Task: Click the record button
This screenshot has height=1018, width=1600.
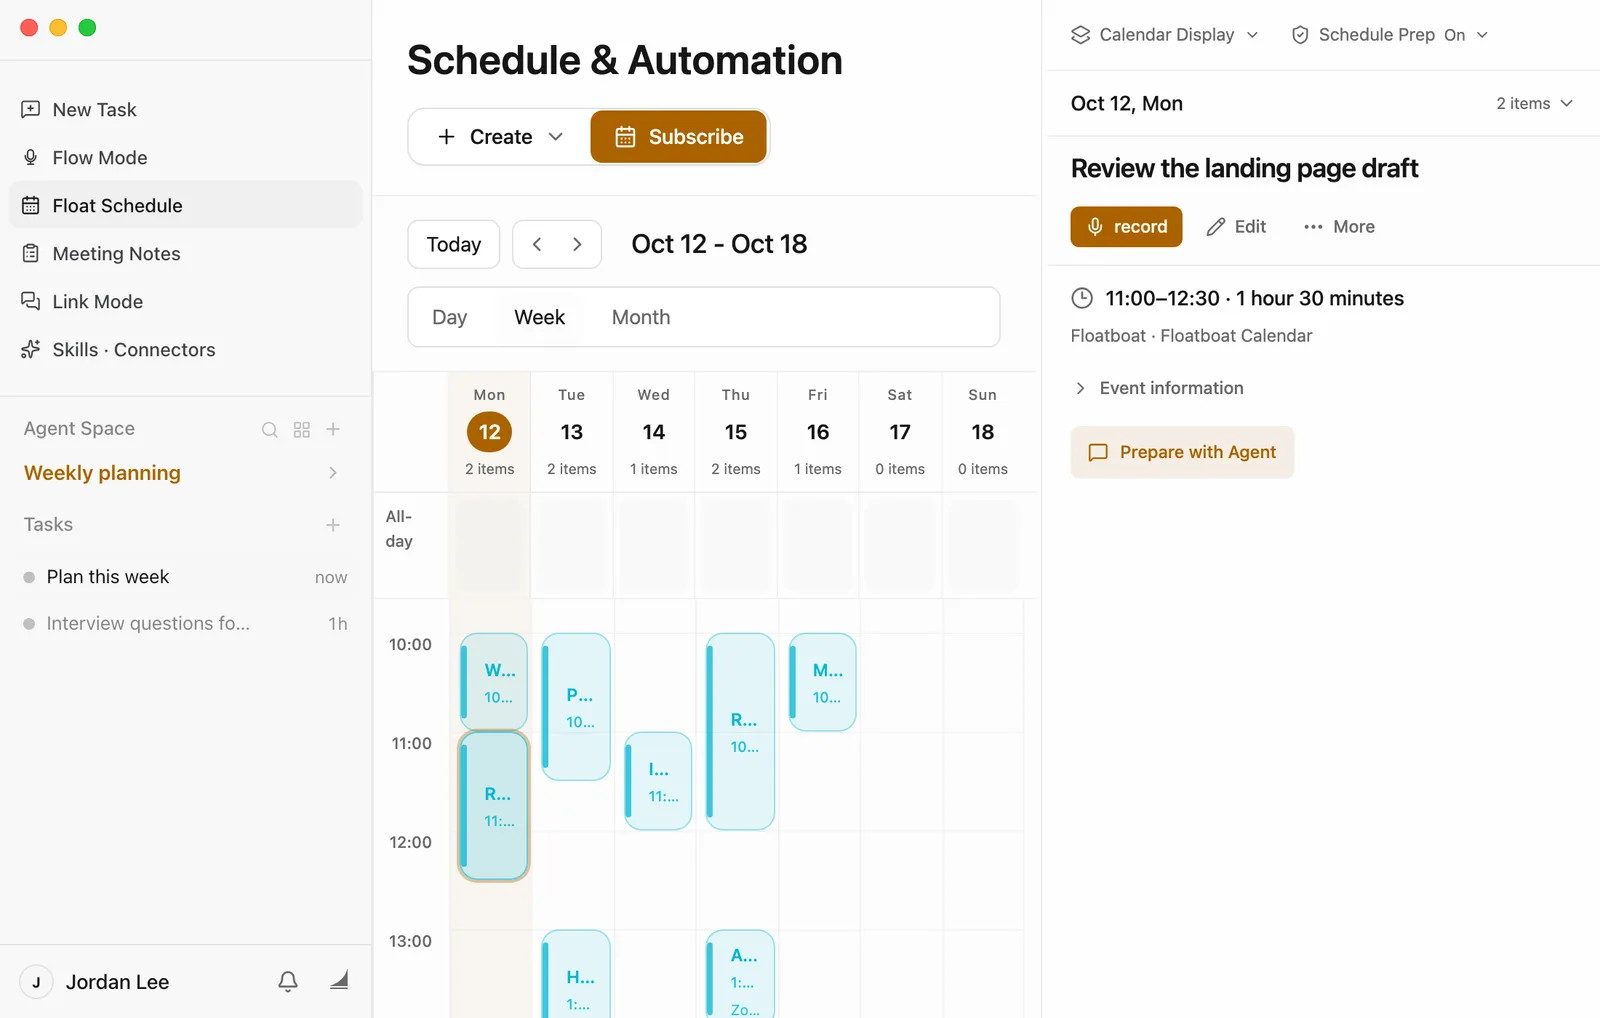Action: click(1126, 227)
